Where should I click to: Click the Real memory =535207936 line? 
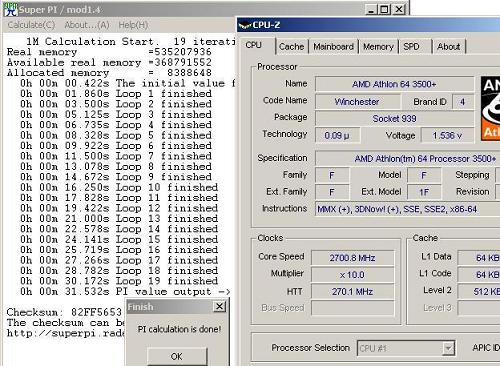(x=109, y=52)
